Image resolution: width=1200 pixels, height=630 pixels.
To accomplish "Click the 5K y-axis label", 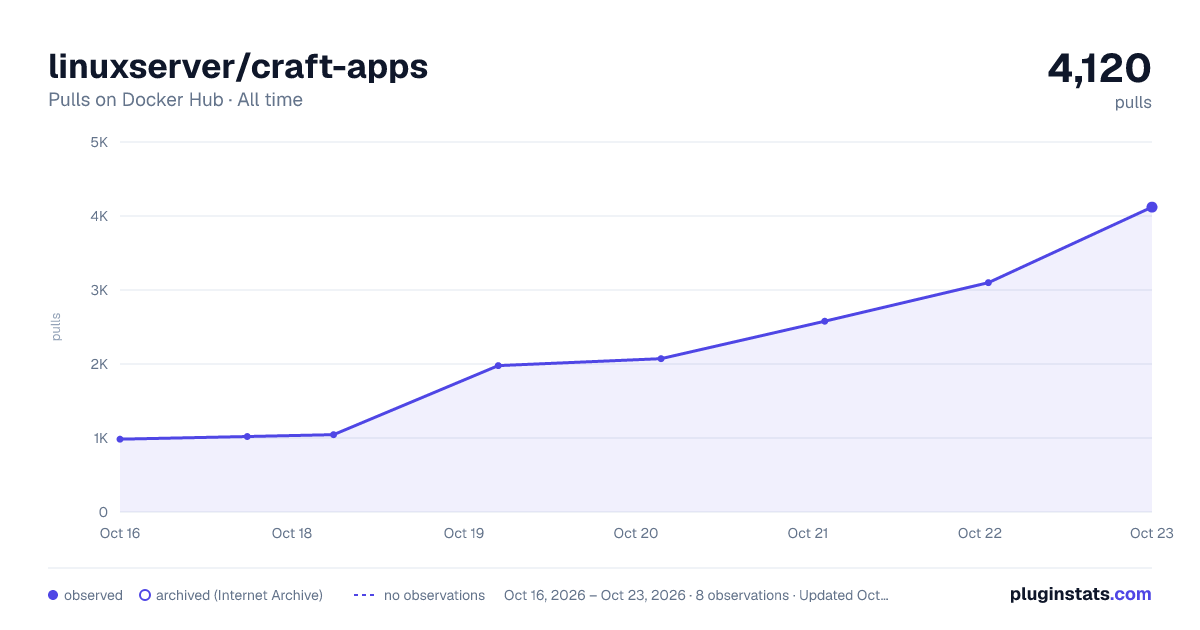I will (x=99, y=142).
